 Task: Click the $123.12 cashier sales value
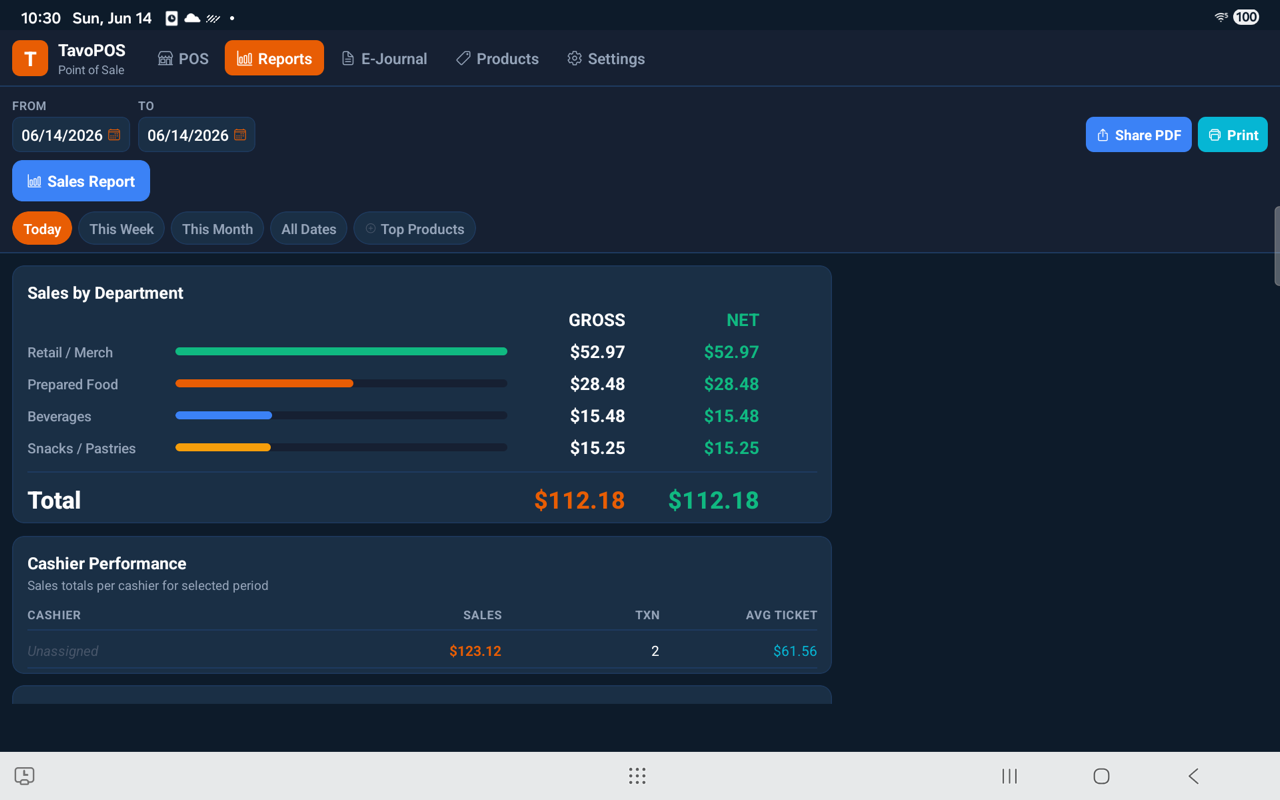point(475,651)
